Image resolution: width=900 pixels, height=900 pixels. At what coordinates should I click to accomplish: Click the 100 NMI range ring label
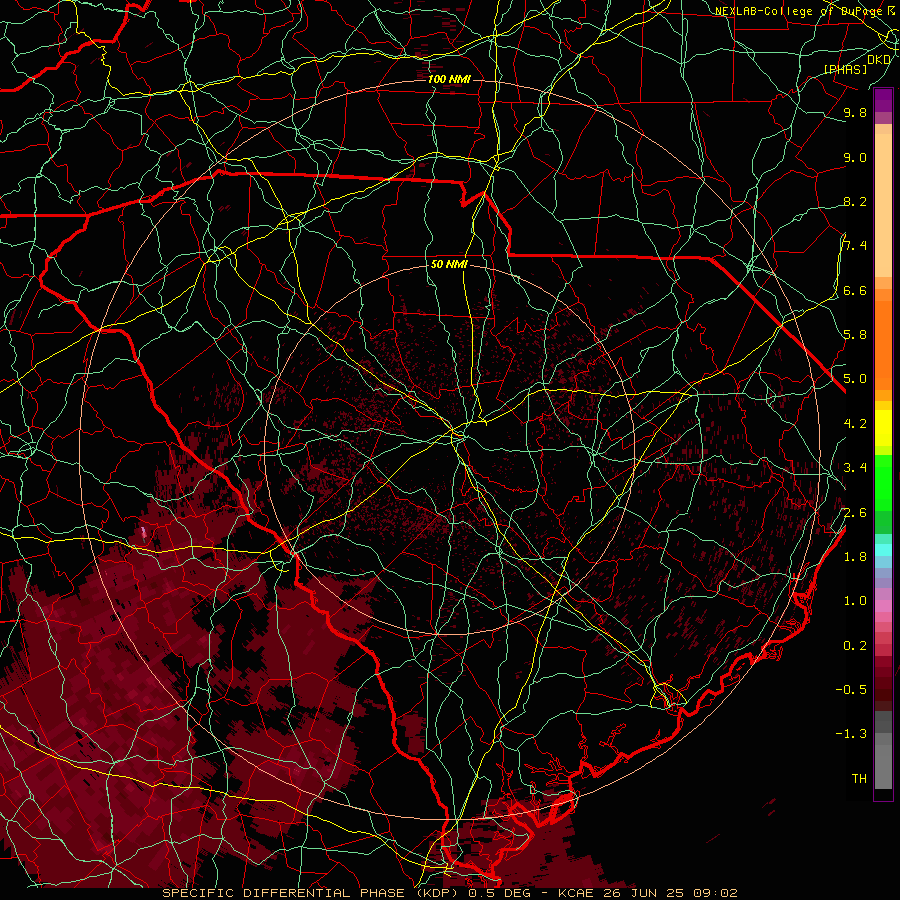click(x=449, y=79)
